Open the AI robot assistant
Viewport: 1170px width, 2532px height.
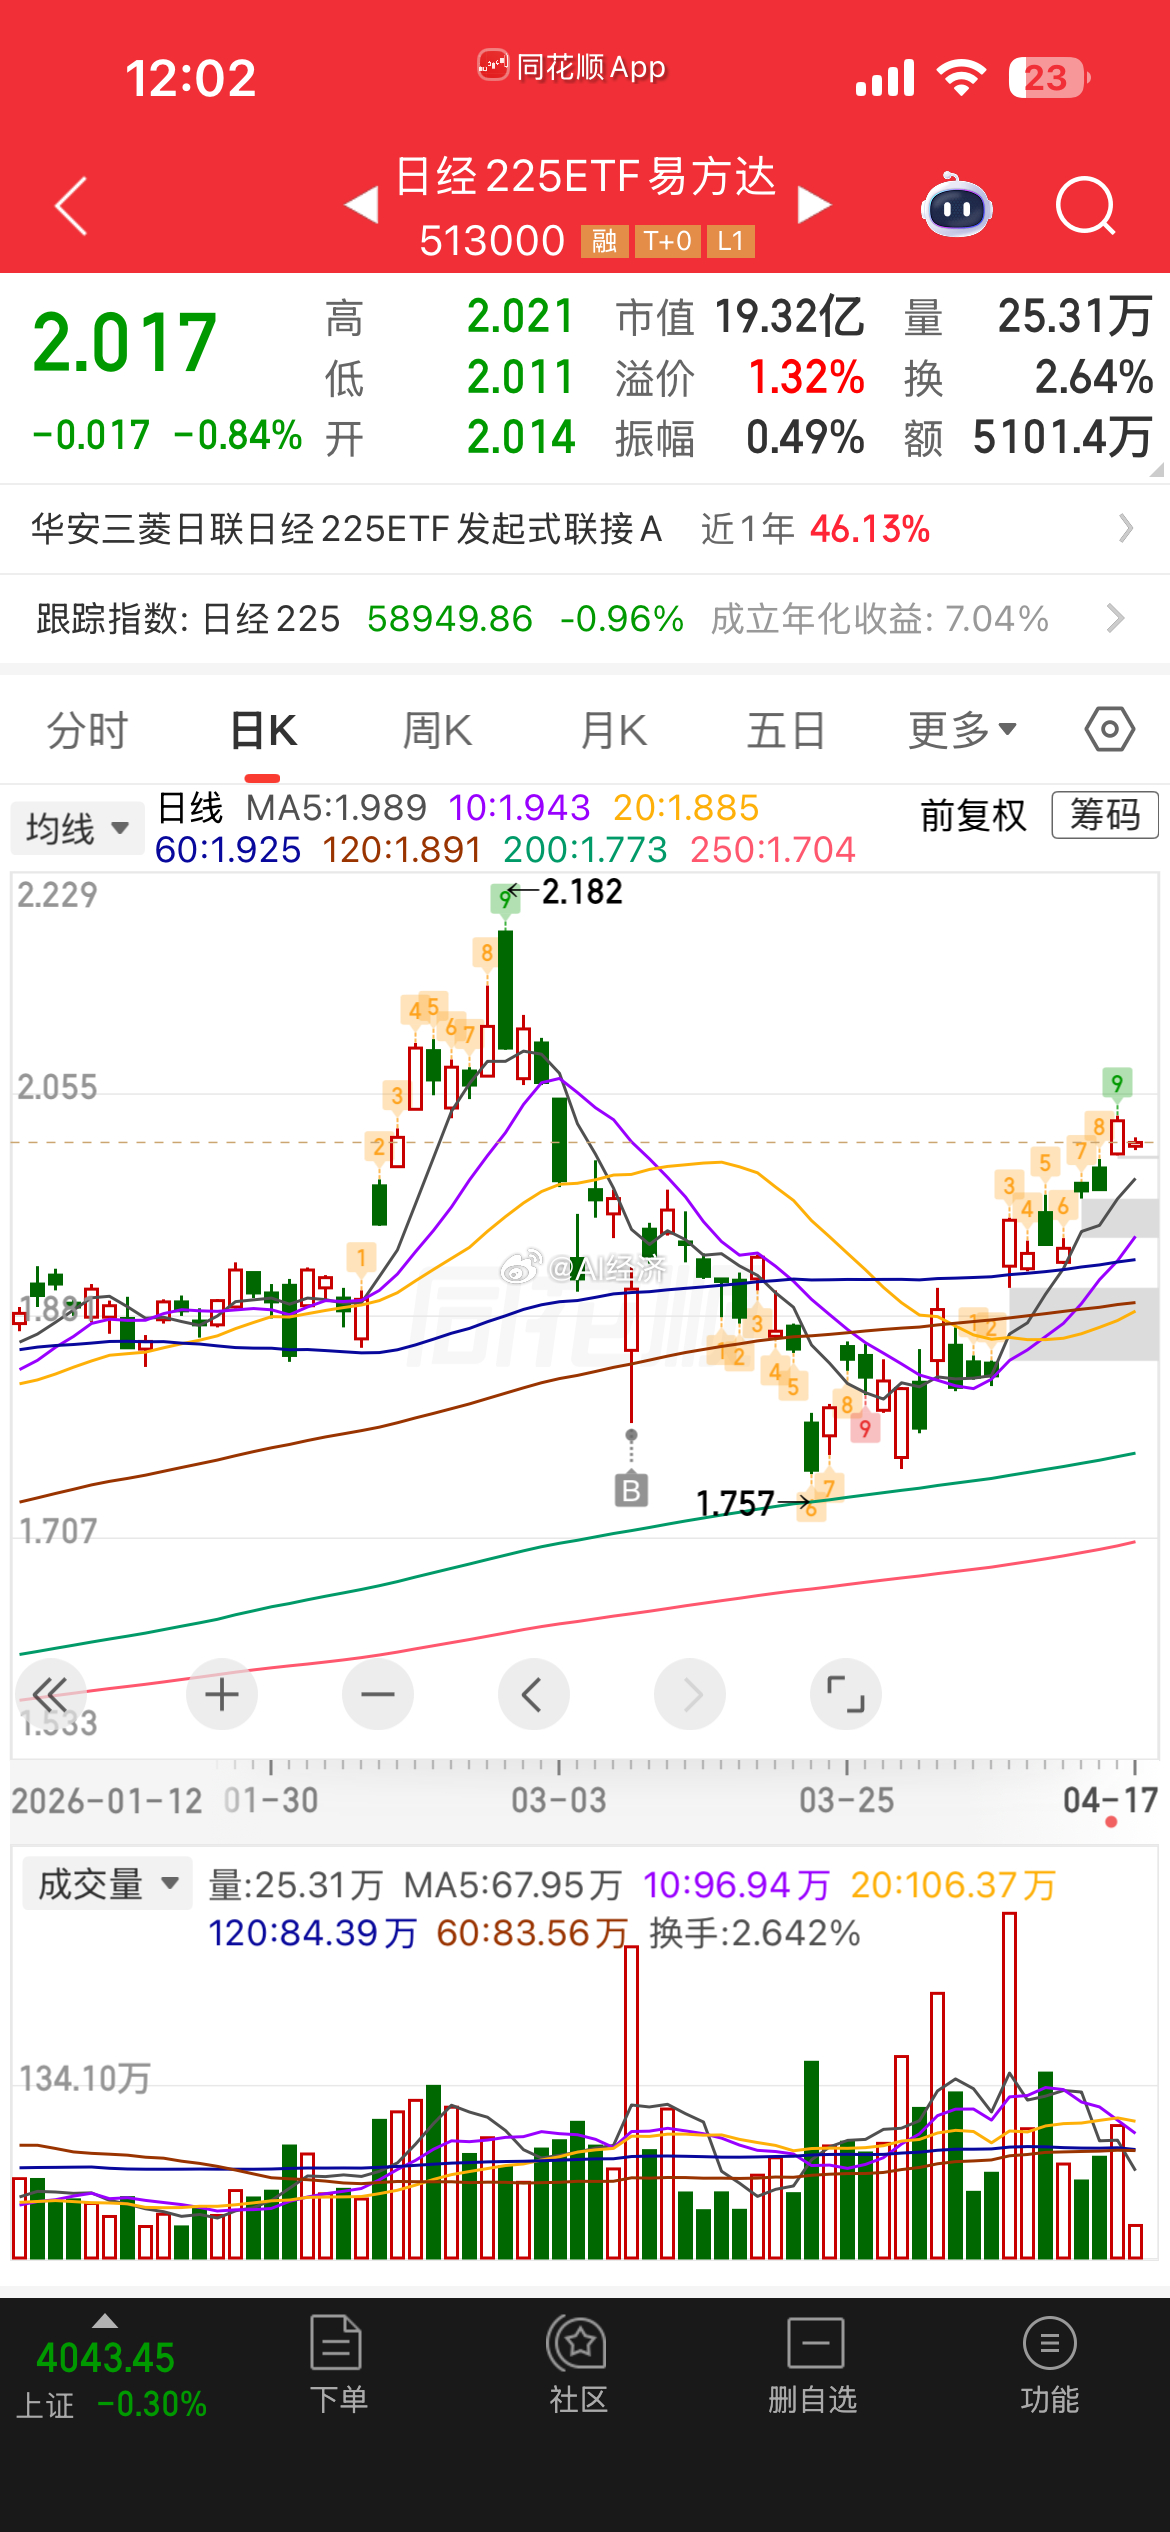(956, 205)
